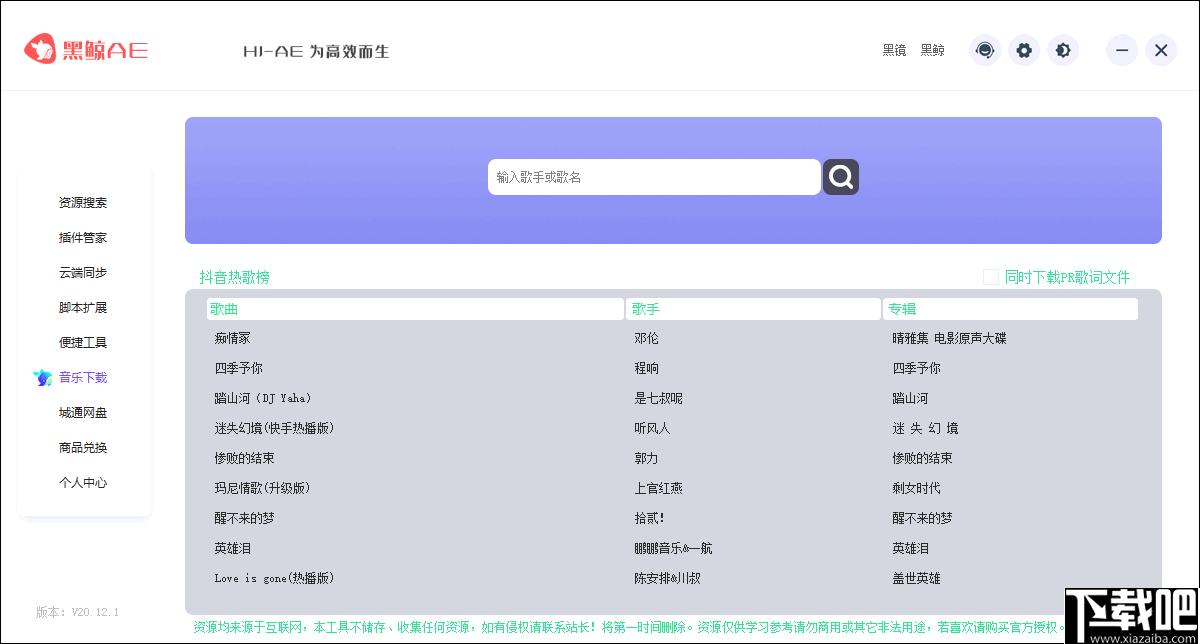This screenshot has height=644, width=1200.
Task: Select song 英雄泪 from the hot list
Action: pyautogui.click(x=232, y=548)
